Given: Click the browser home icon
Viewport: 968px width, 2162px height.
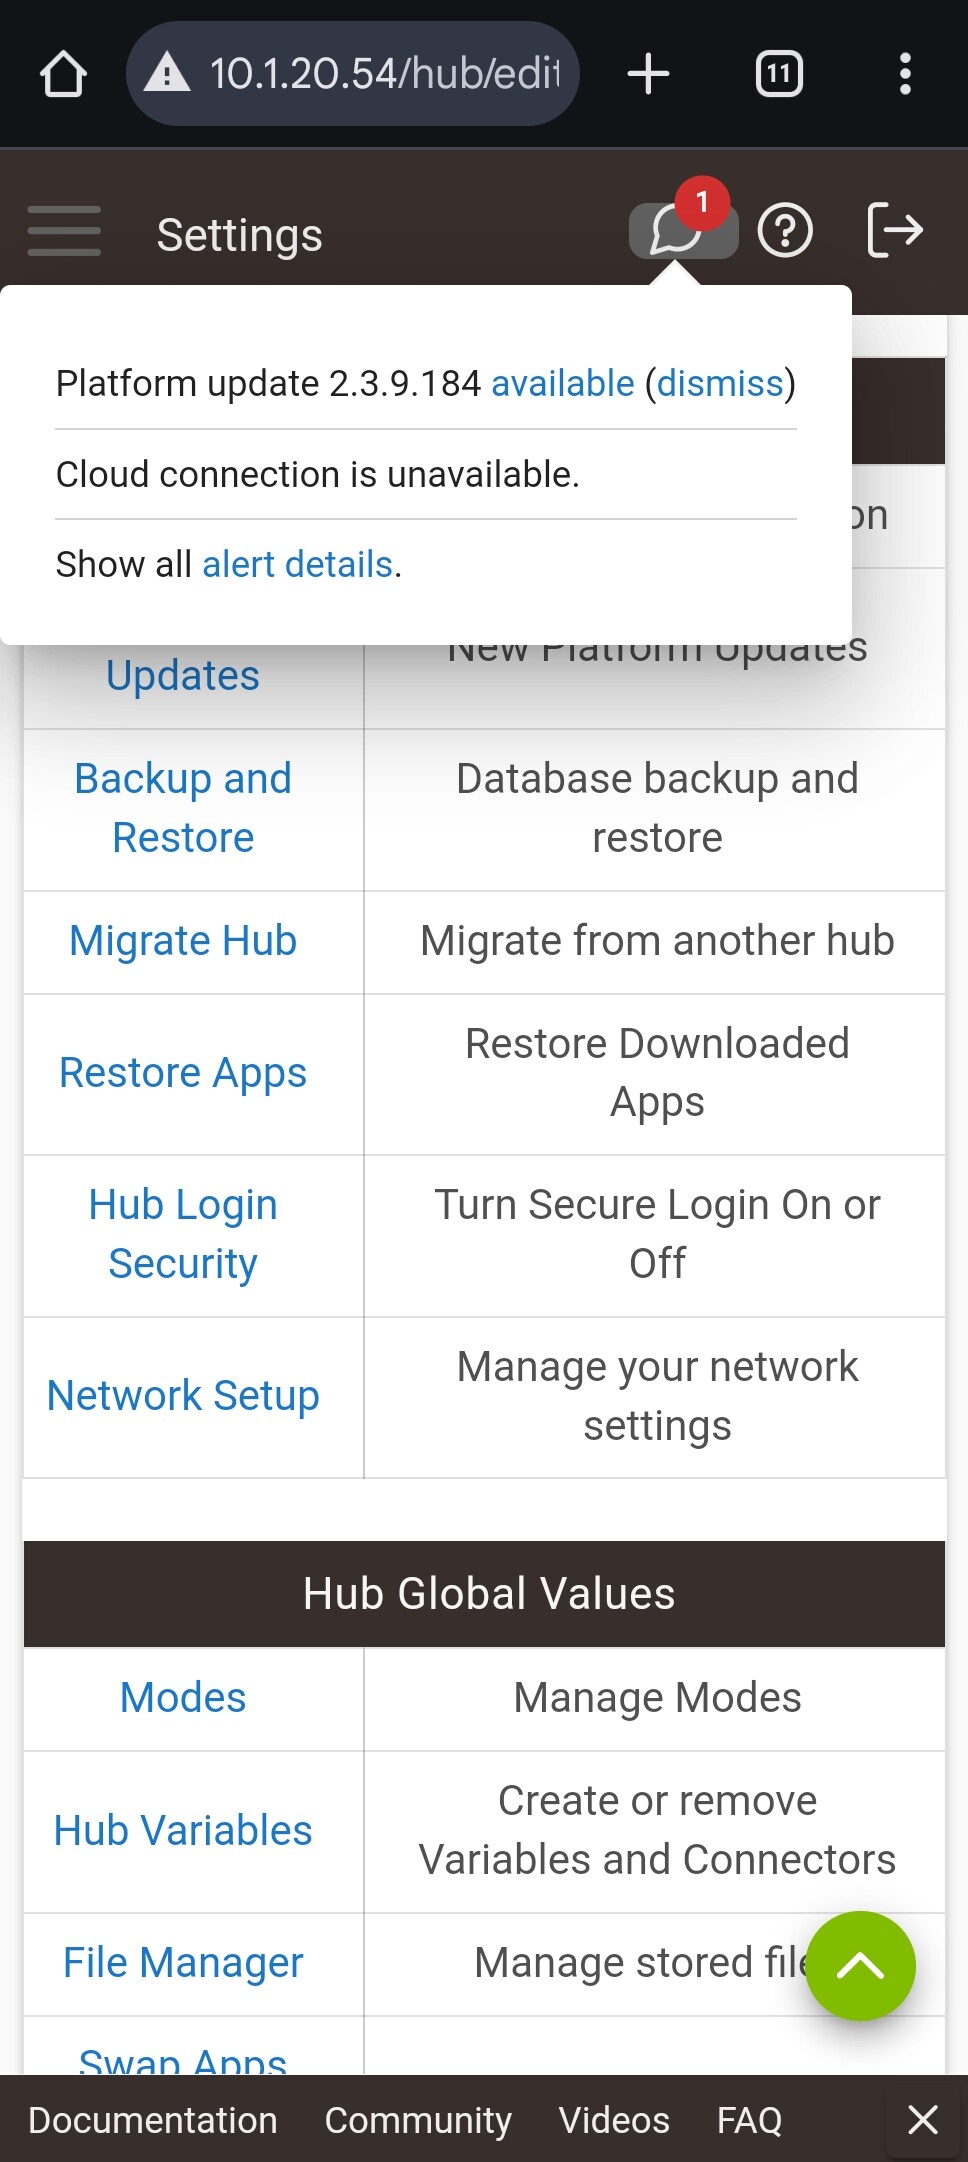Looking at the screenshot, I should (x=62, y=73).
